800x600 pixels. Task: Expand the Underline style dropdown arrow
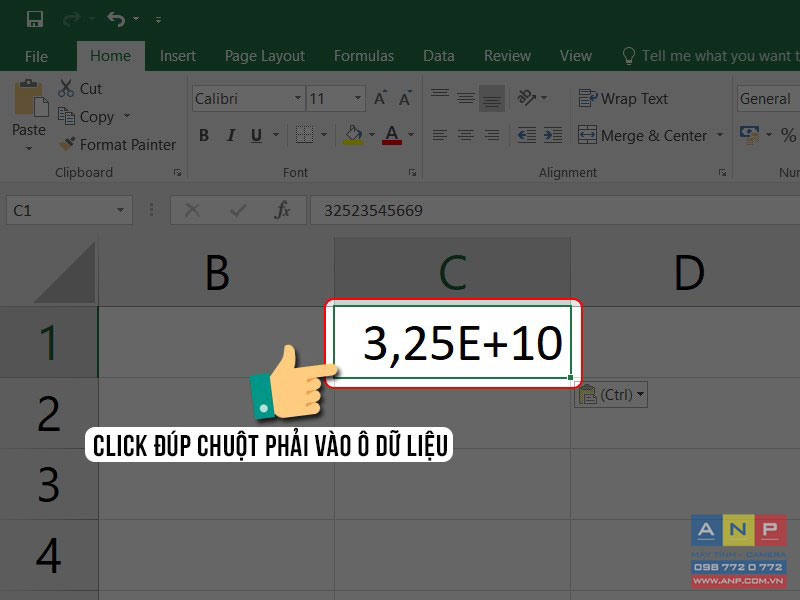tap(276, 135)
